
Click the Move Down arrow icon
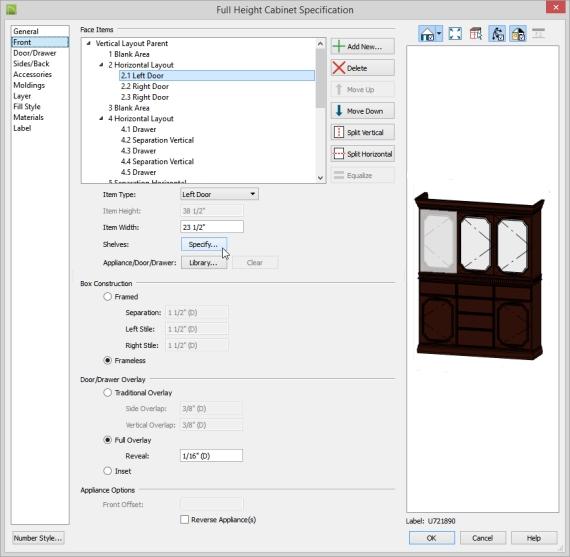click(339, 111)
